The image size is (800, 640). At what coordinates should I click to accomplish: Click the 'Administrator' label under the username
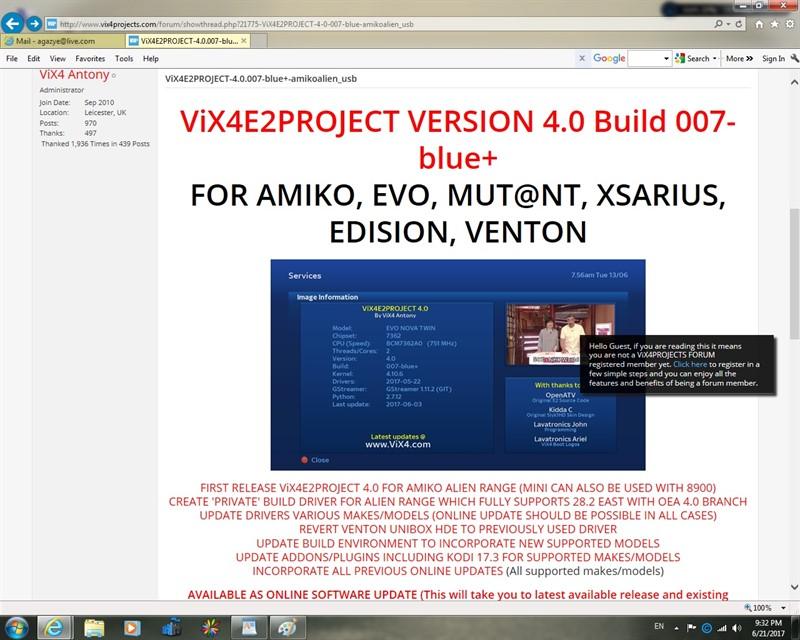pos(62,90)
